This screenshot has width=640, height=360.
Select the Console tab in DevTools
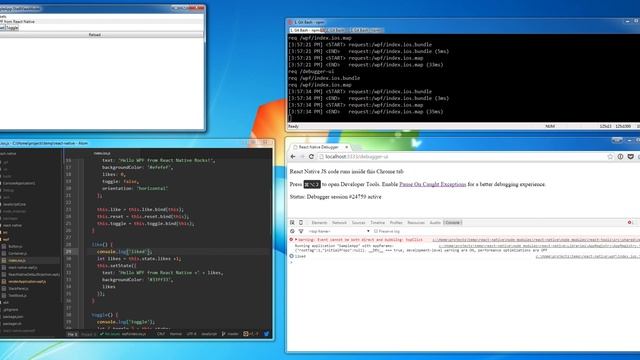pyautogui.click(x=452, y=222)
